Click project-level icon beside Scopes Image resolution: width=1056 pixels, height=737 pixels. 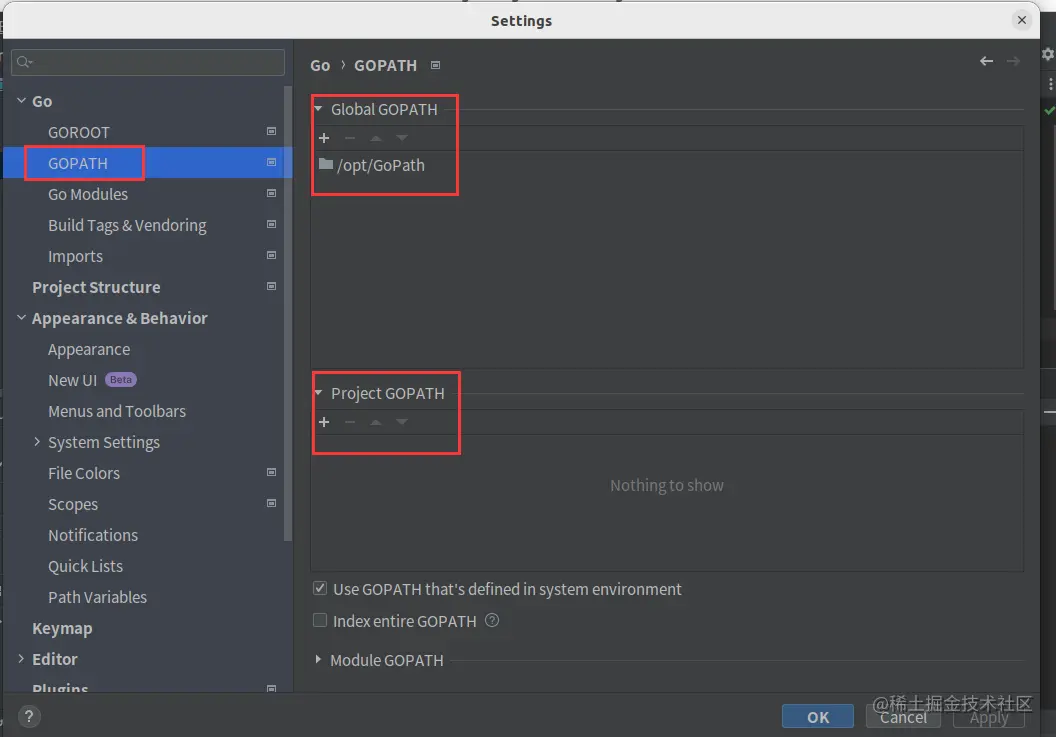click(271, 503)
